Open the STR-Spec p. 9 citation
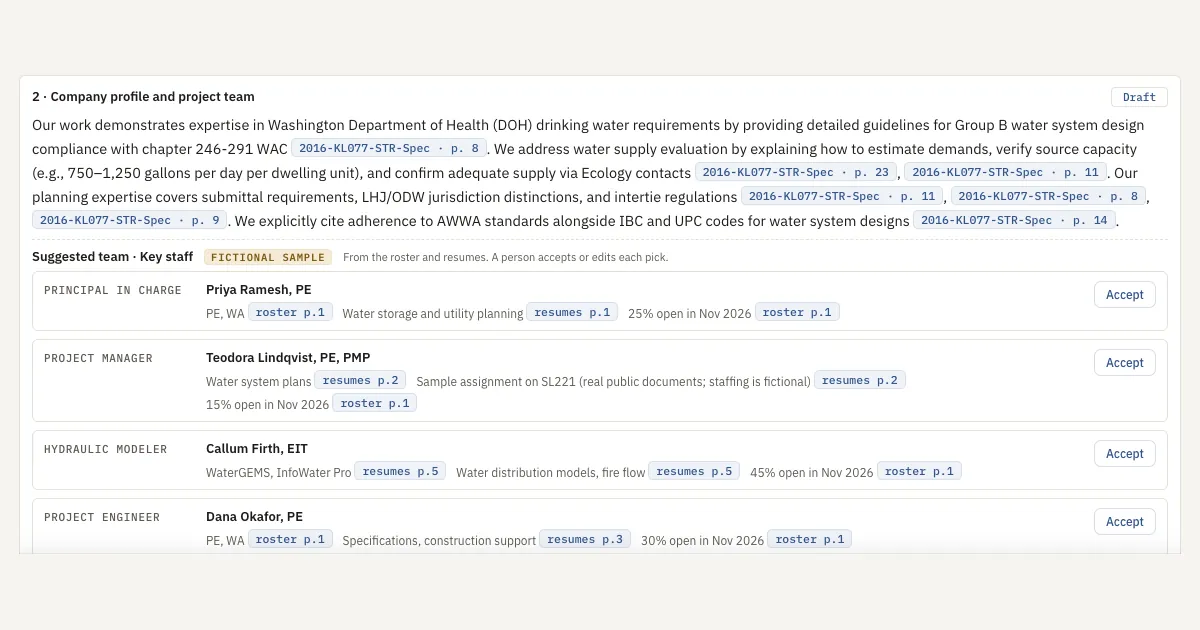The height and width of the screenshot is (630, 1200). pyautogui.click(x=130, y=220)
